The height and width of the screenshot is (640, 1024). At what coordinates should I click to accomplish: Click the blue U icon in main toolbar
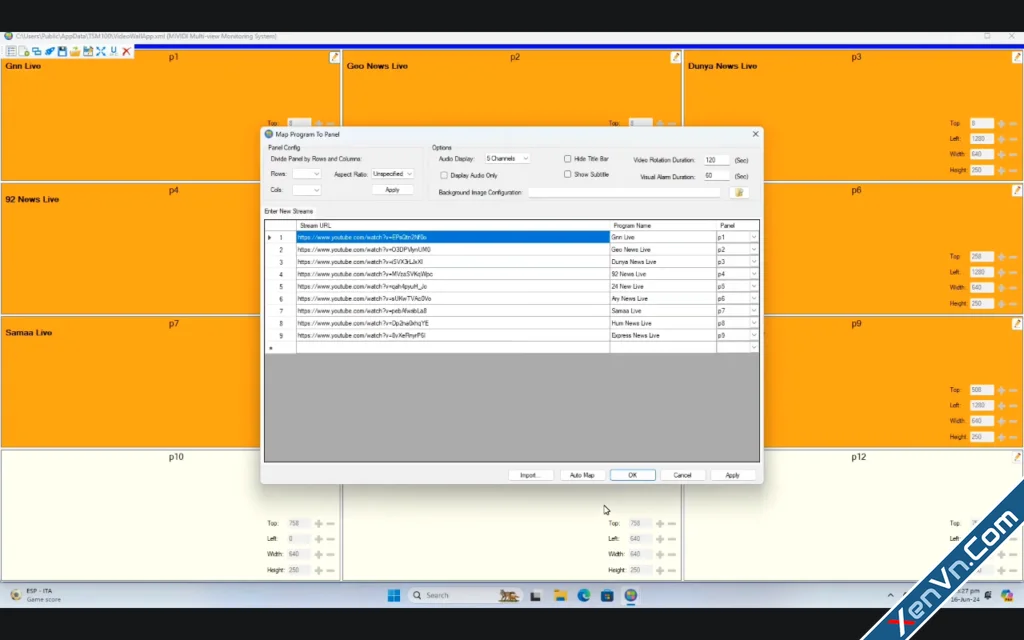click(x=114, y=51)
